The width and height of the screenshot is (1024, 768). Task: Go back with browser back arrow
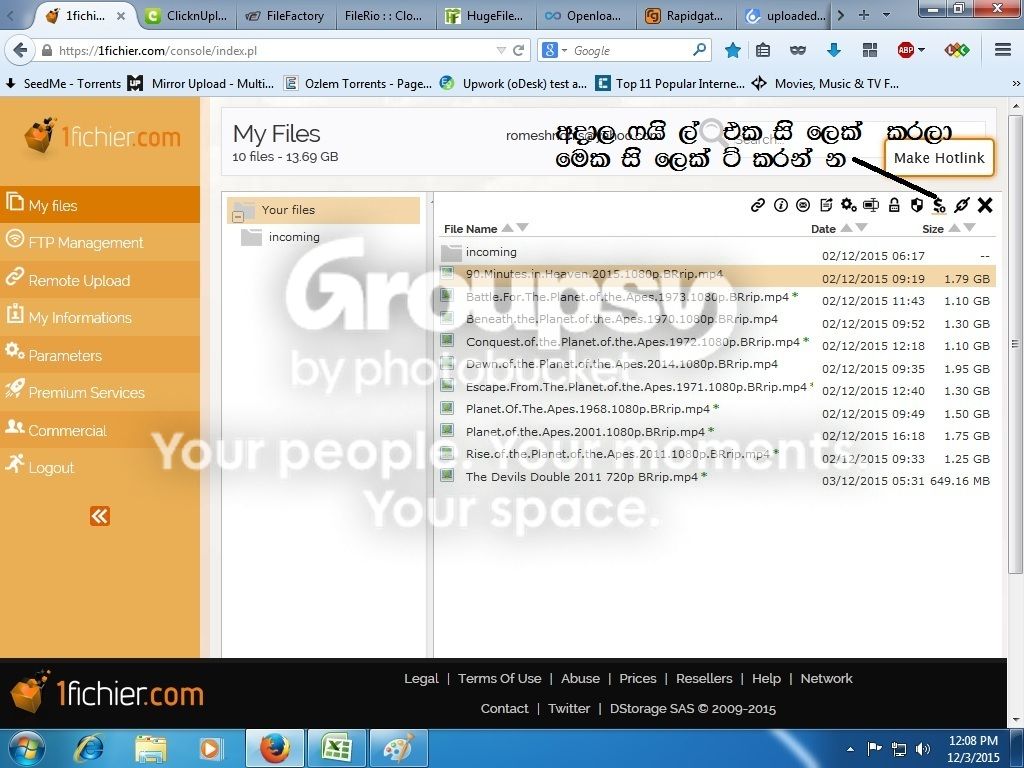(x=21, y=50)
